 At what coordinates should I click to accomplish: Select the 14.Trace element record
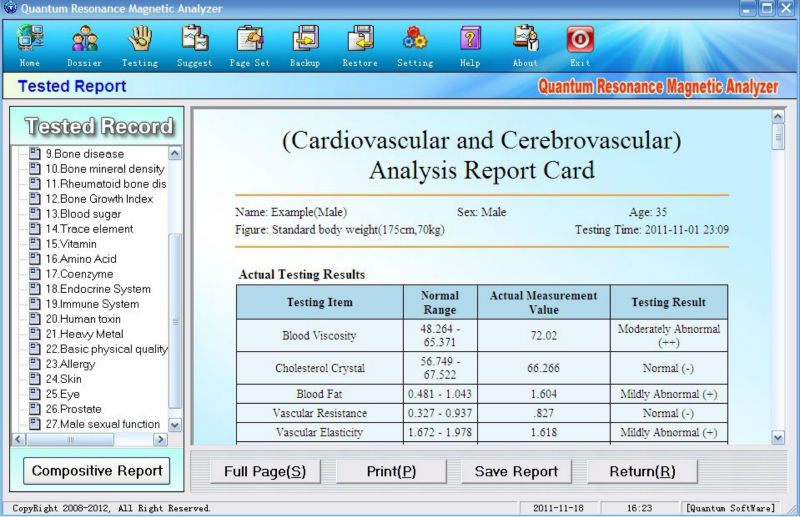coord(89,229)
